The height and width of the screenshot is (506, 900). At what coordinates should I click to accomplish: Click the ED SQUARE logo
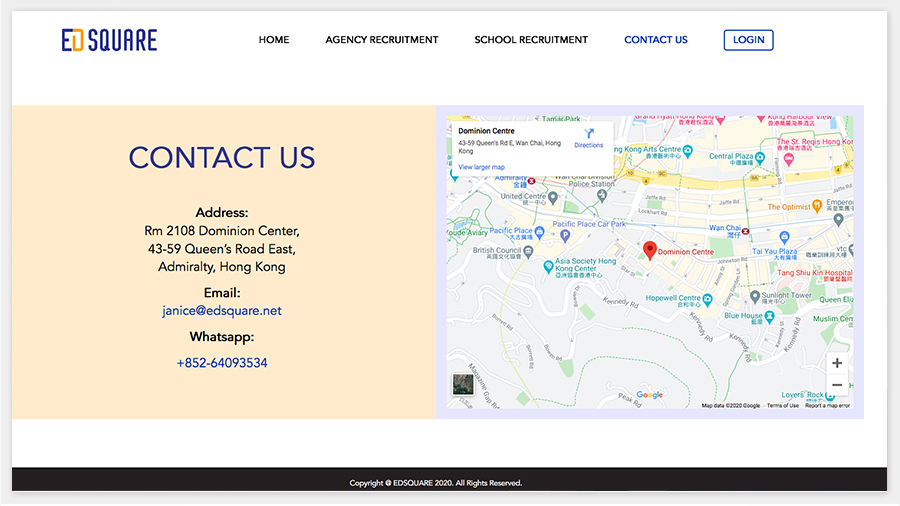coord(109,40)
